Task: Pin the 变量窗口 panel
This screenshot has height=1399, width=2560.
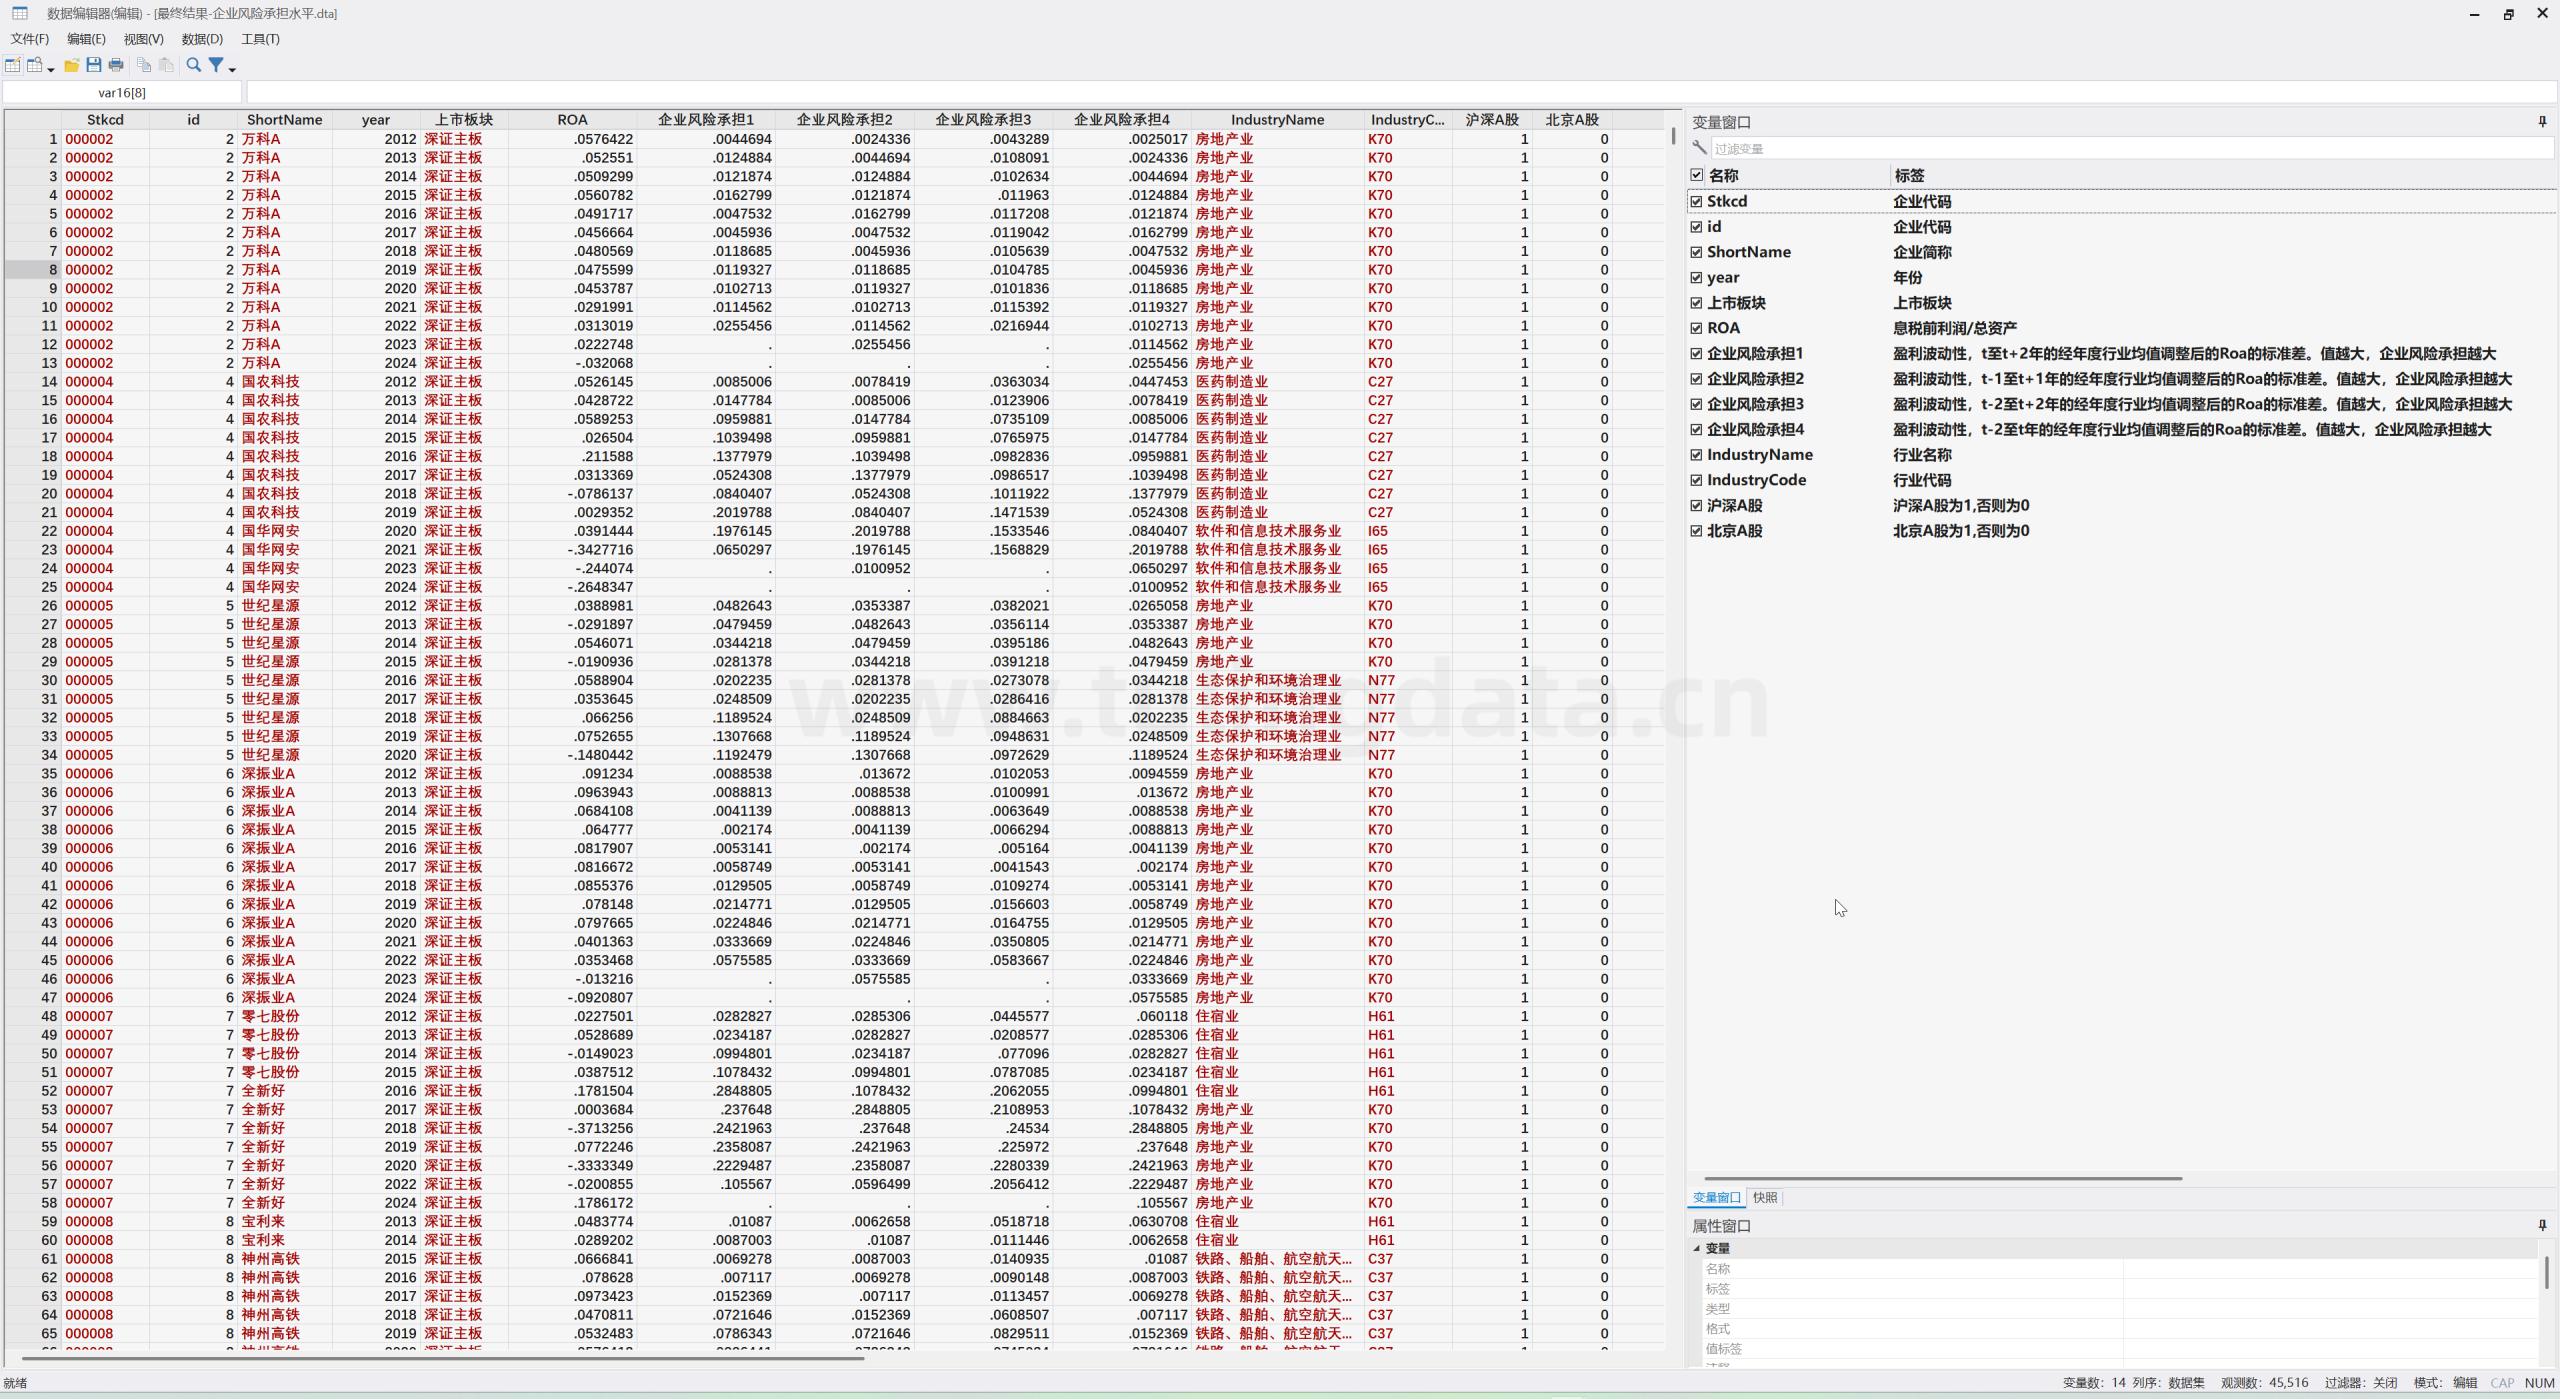Action: point(2542,121)
